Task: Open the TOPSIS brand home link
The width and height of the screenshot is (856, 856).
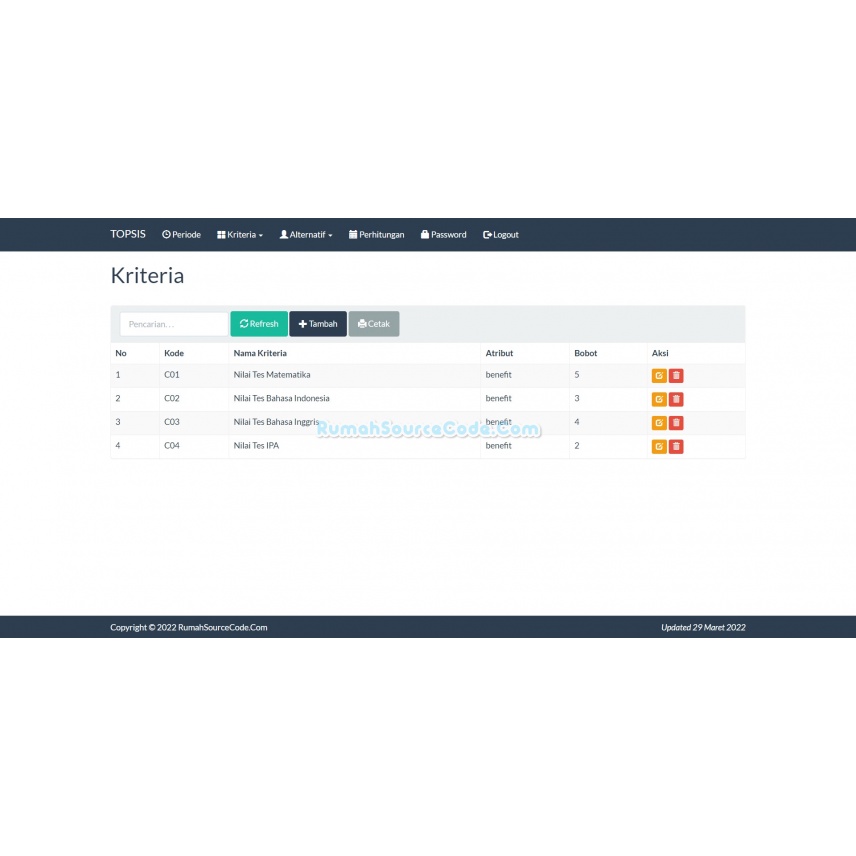Action: [128, 234]
